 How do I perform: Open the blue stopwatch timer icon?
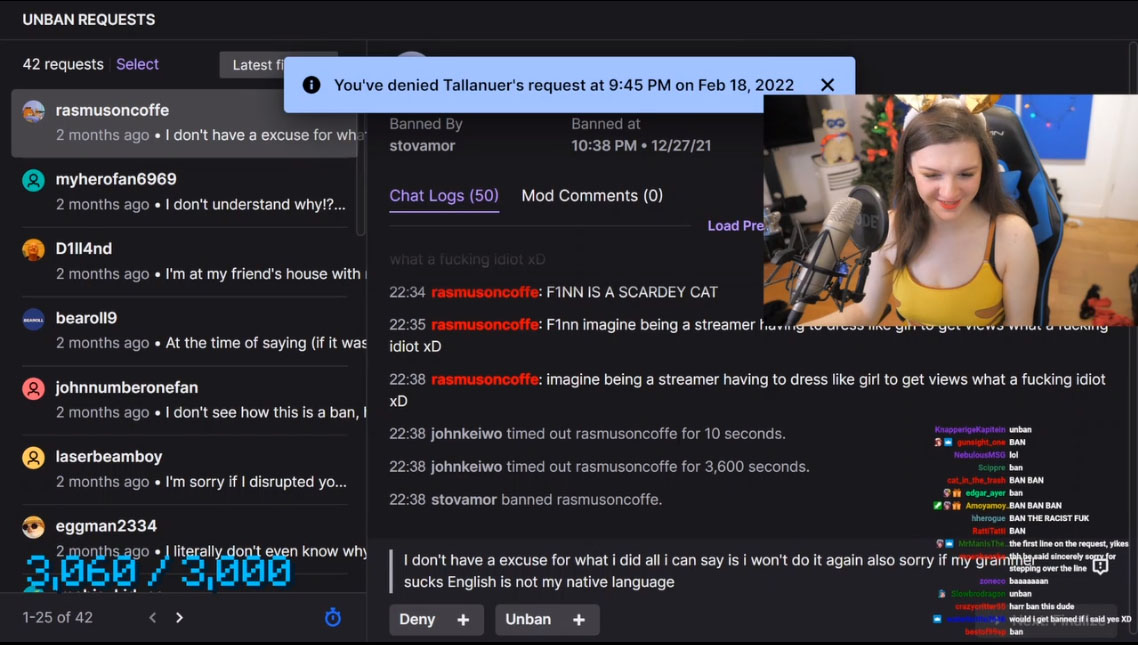point(332,617)
